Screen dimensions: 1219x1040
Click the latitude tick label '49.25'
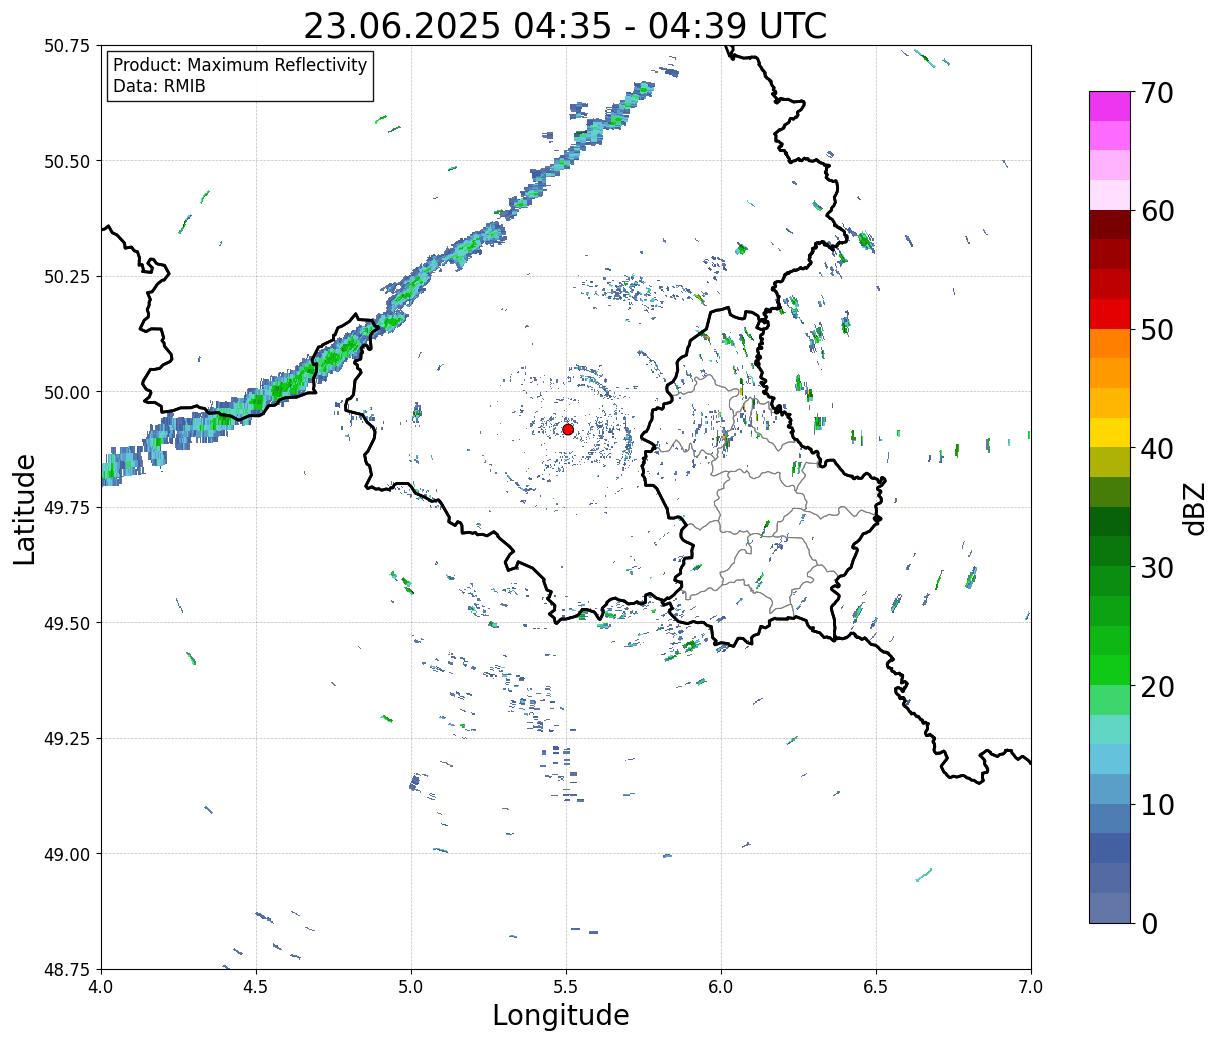click(67, 739)
